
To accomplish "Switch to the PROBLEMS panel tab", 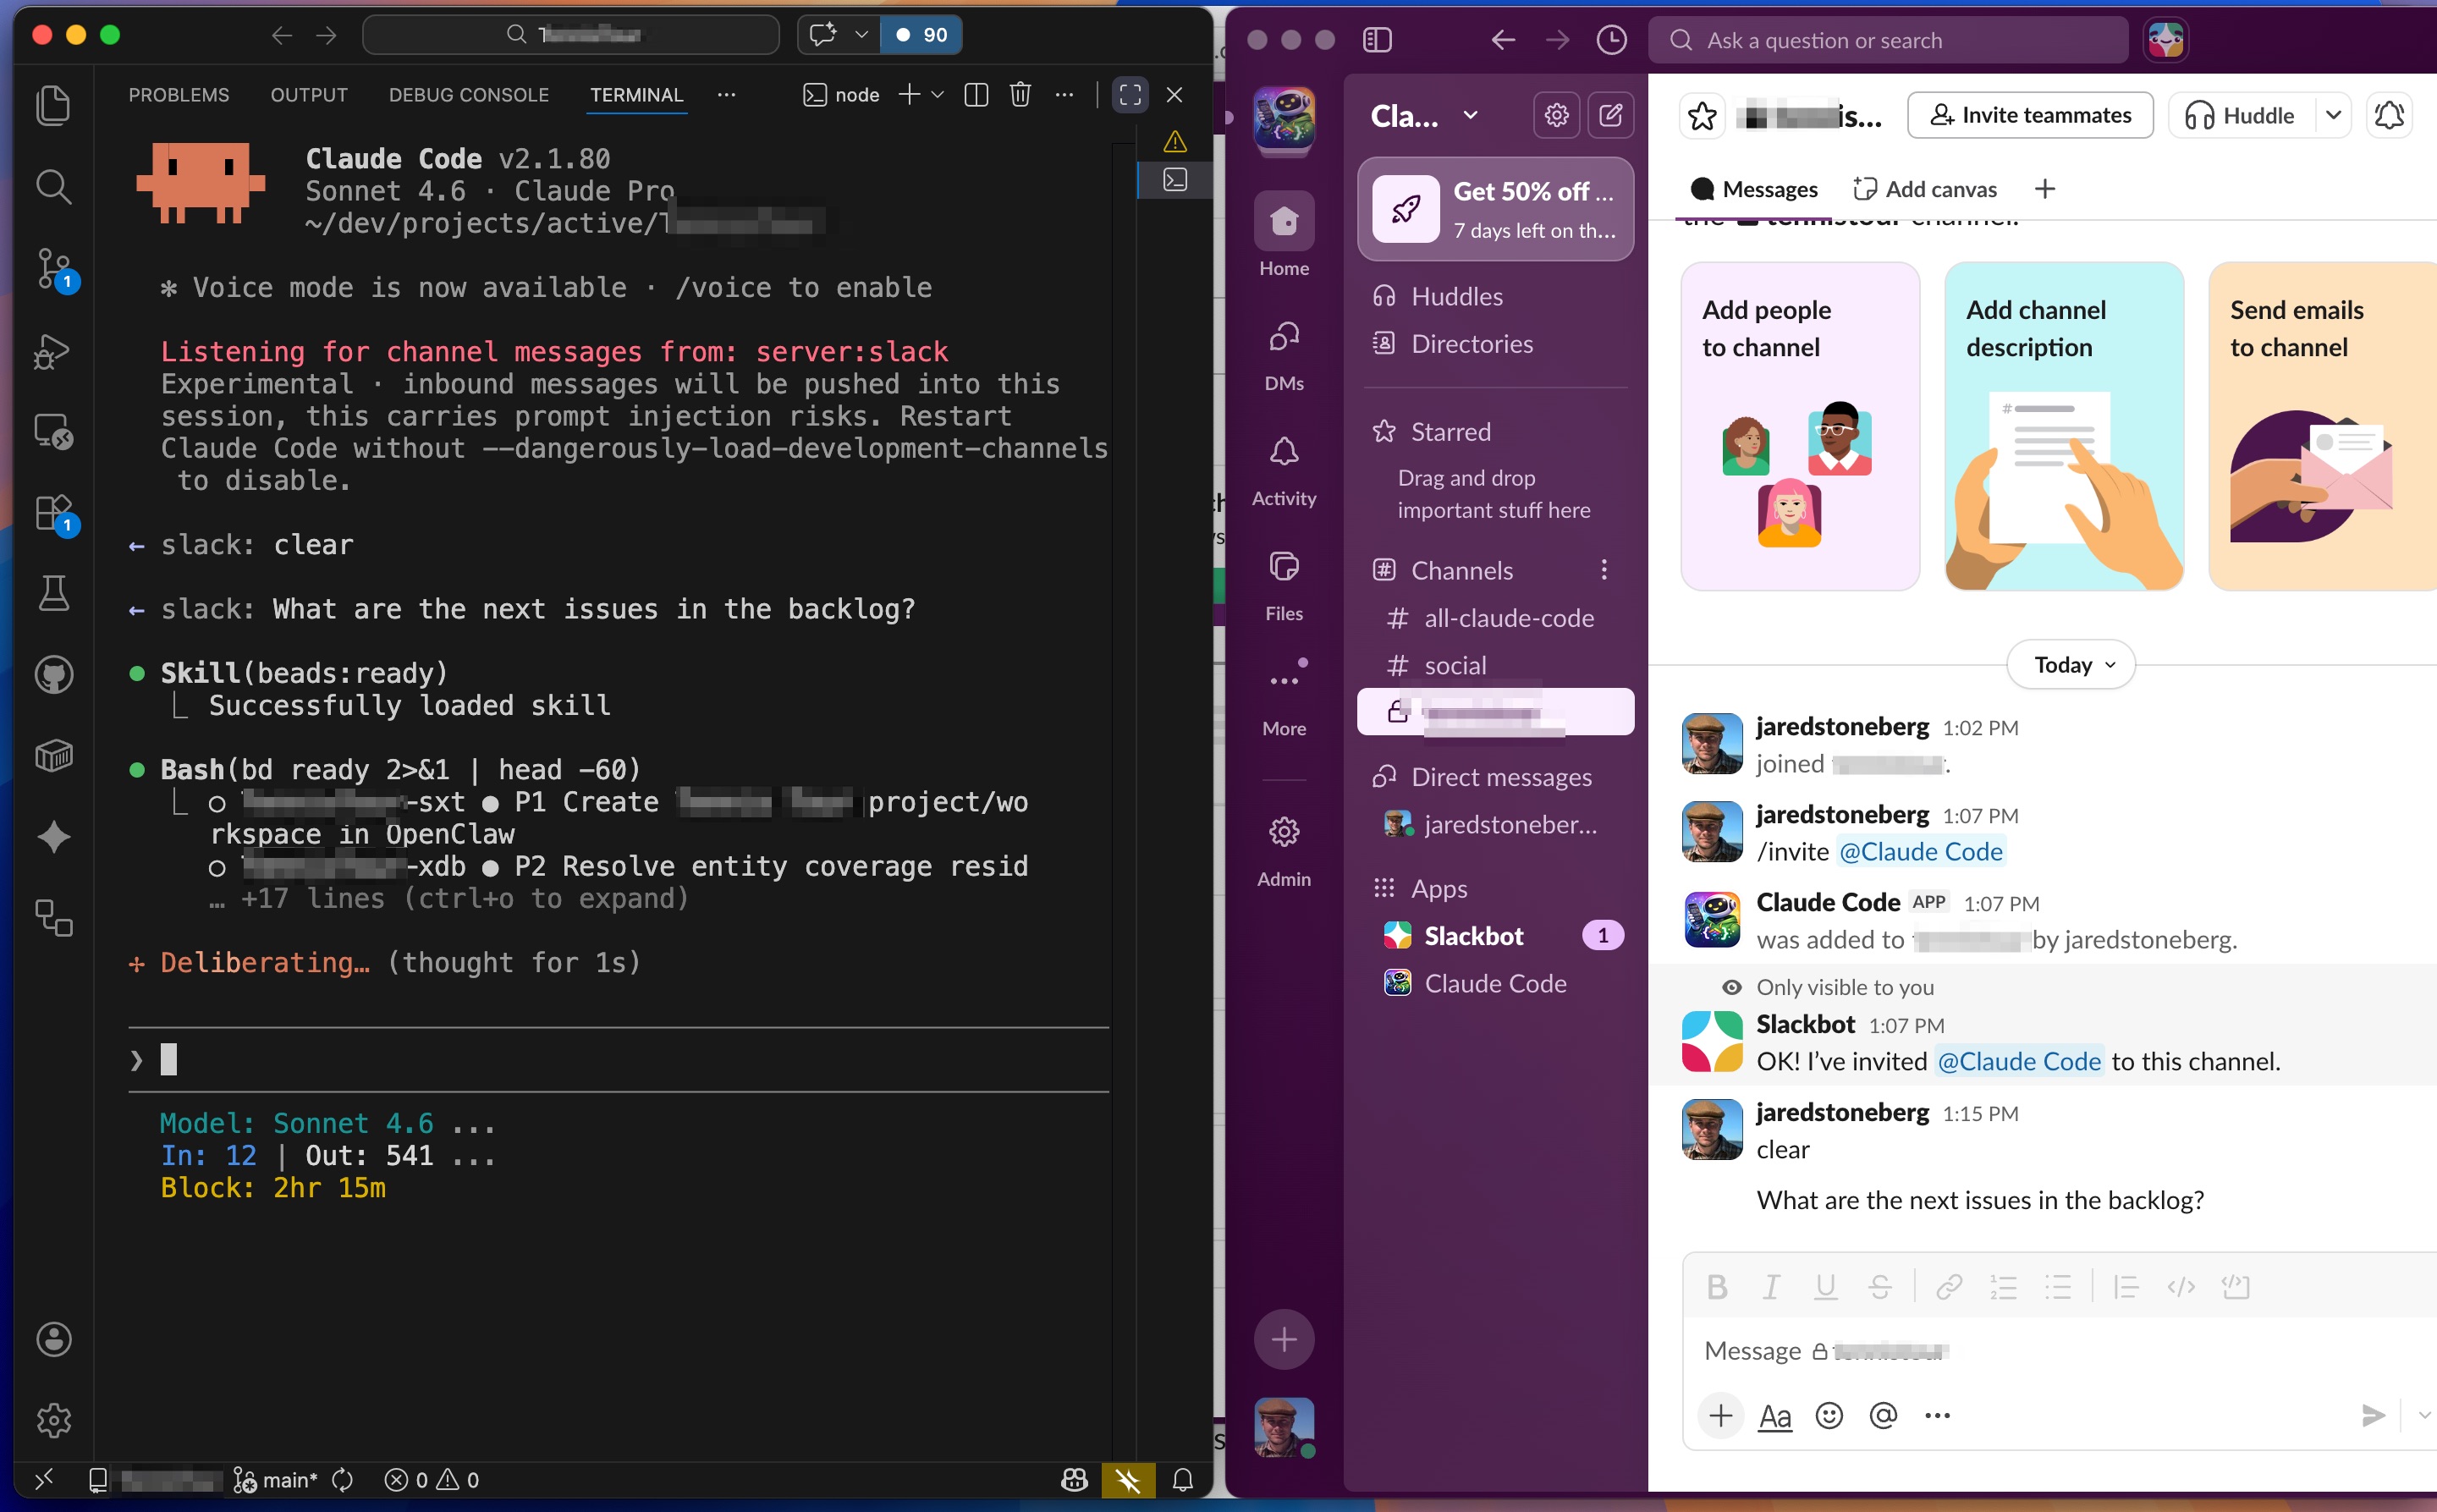I will tap(178, 95).
